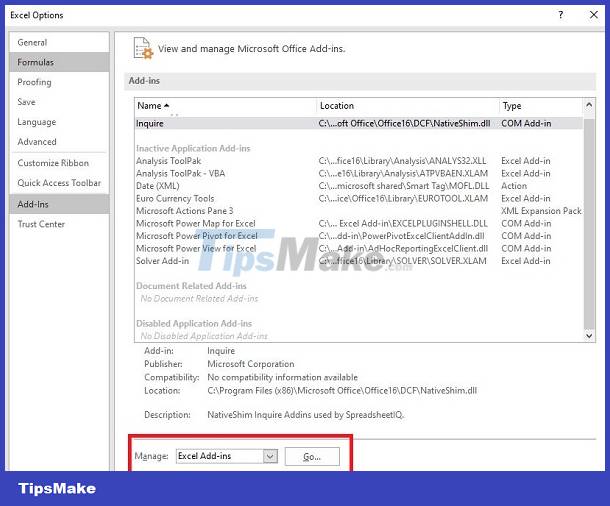Select Microsoft Power Map for Excel
The height and width of the screenshot is (506, 610).
tap(359, 224)
